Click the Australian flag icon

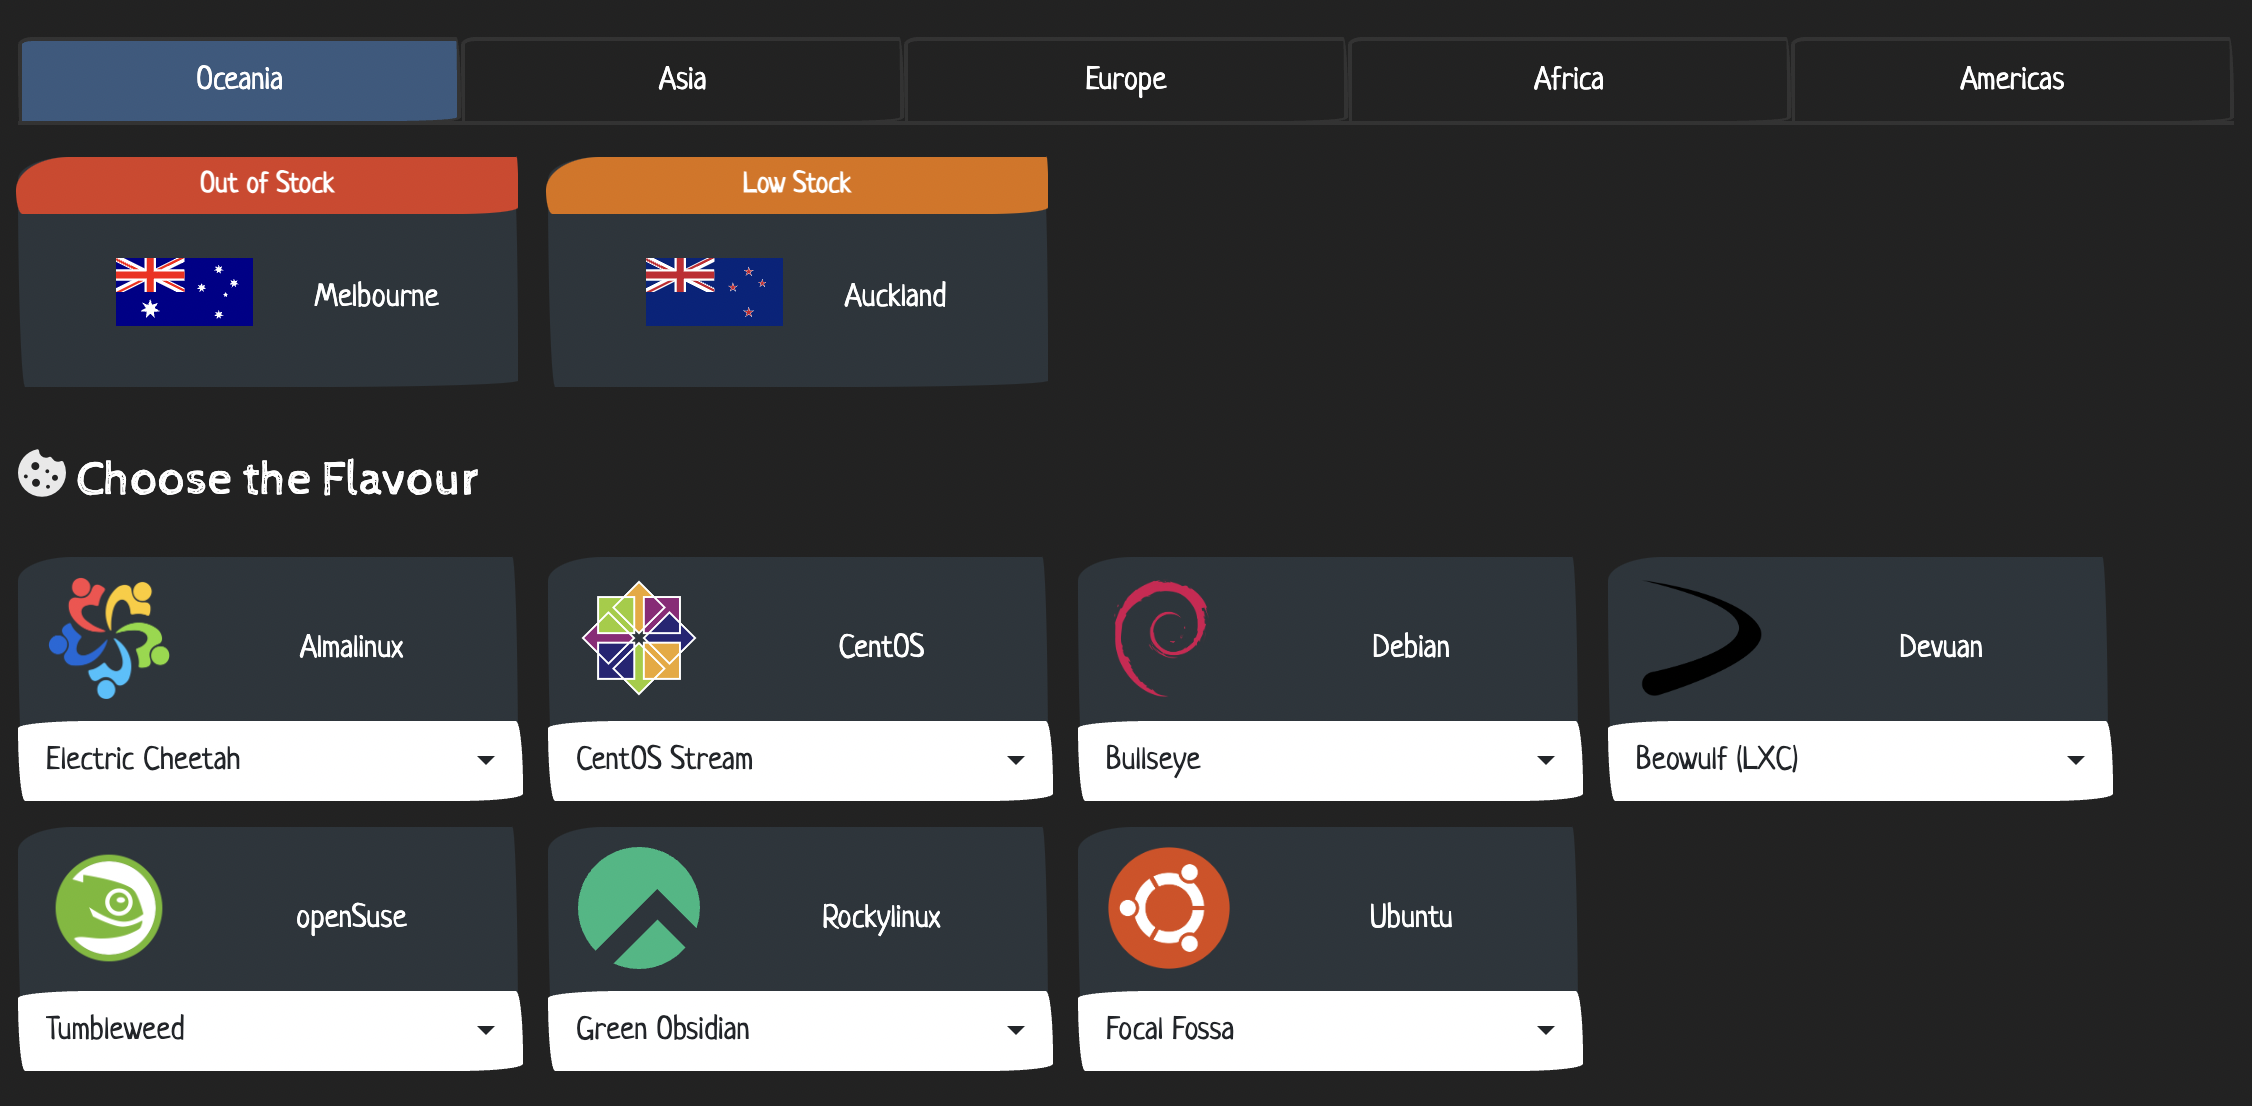[x=184, y=292]
